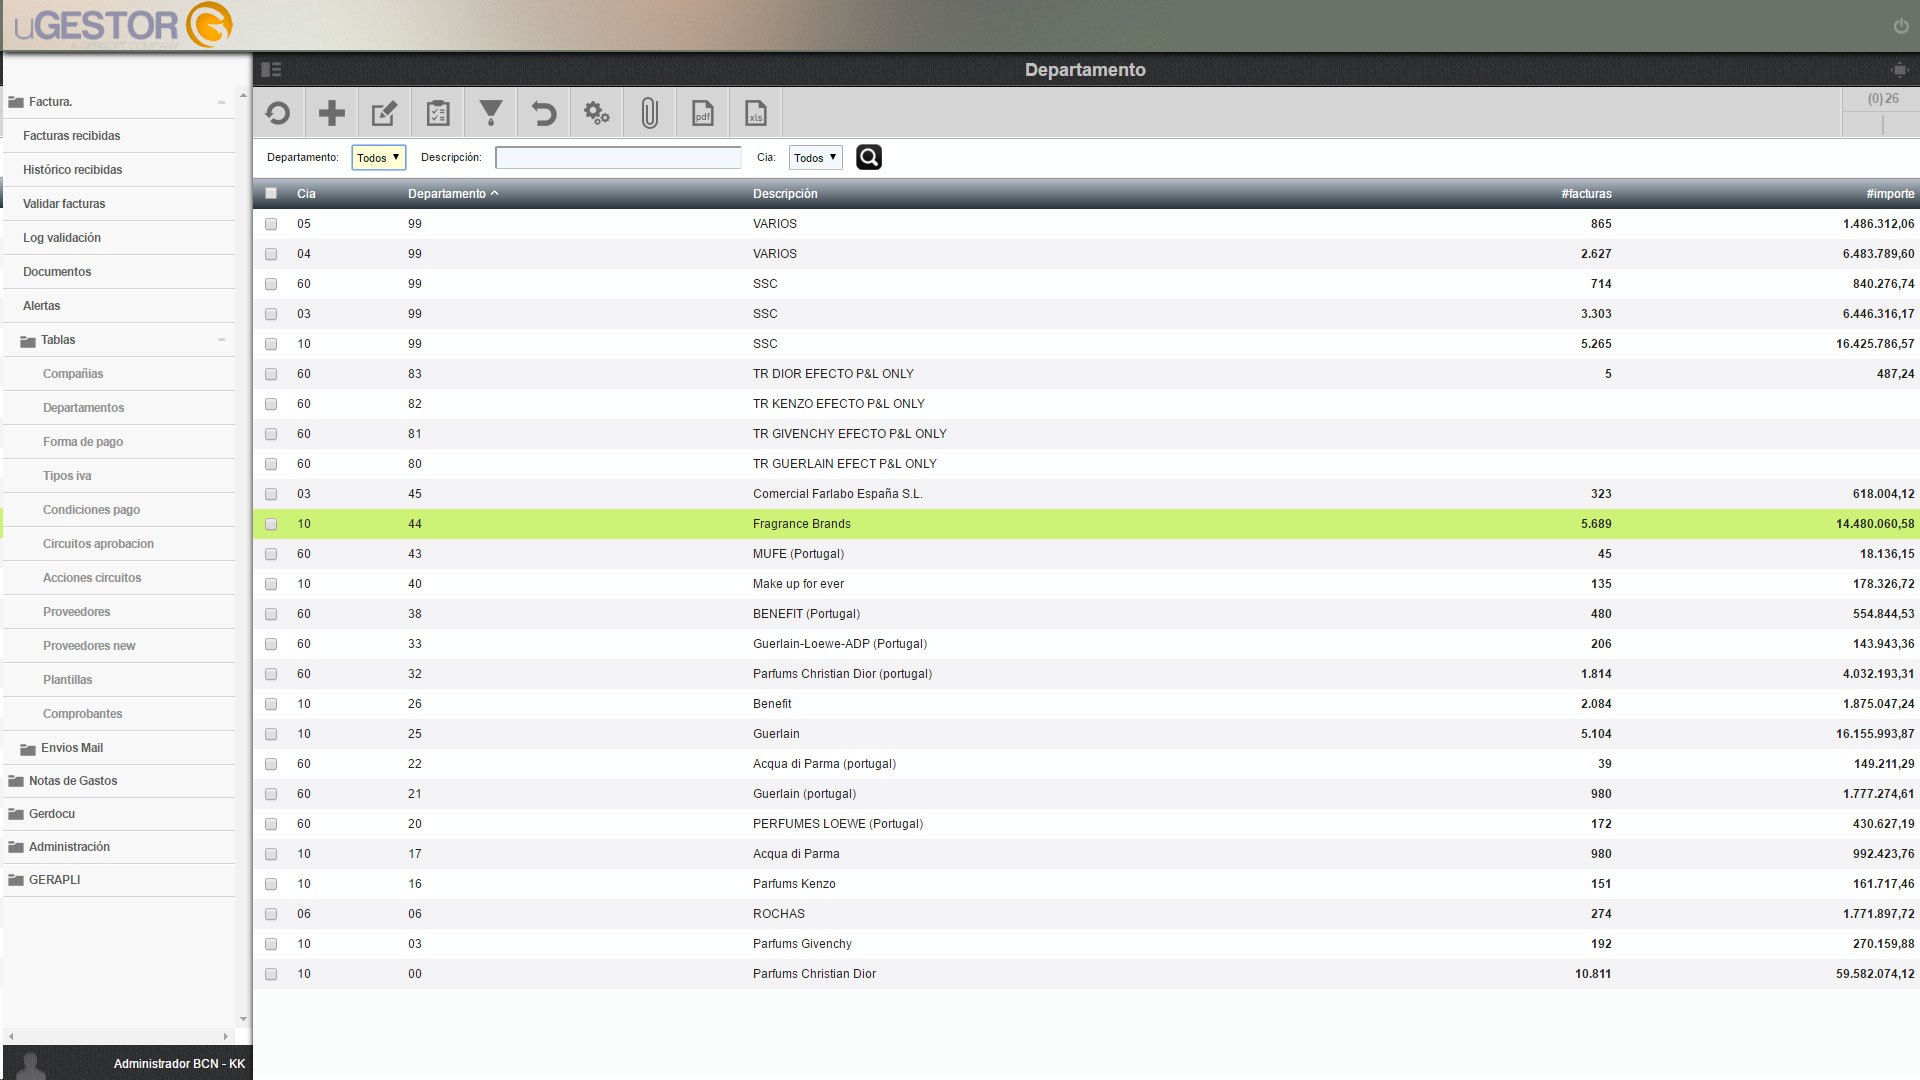Click the Tablas folder icon

point(28,341)
